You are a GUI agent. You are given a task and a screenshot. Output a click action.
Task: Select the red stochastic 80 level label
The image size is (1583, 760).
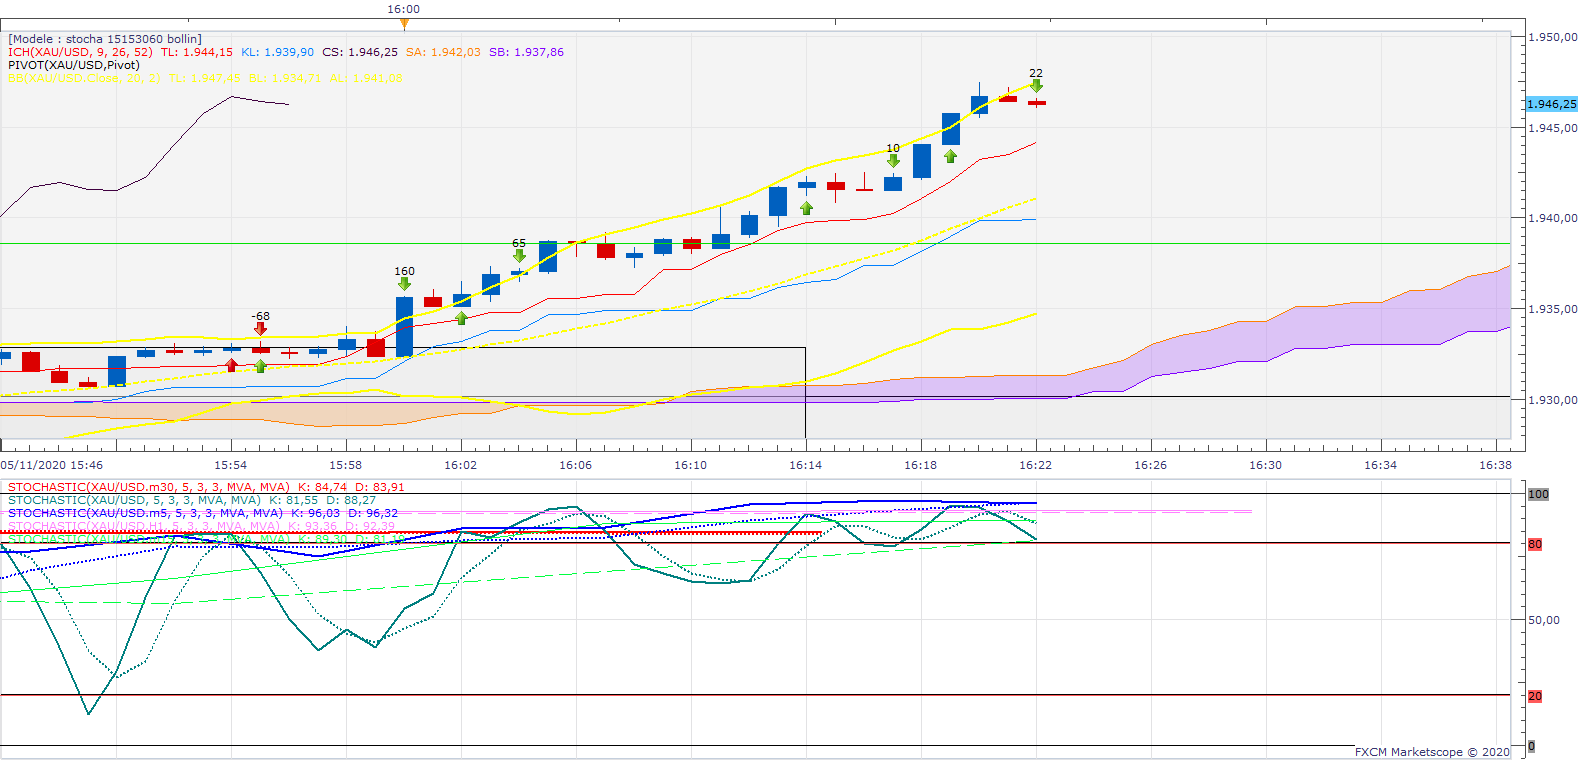[x=1535, y=544]
